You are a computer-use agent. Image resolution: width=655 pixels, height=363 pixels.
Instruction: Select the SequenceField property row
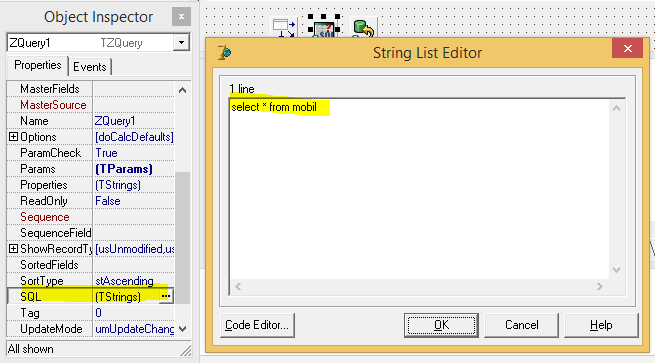[x=91, y=233]
